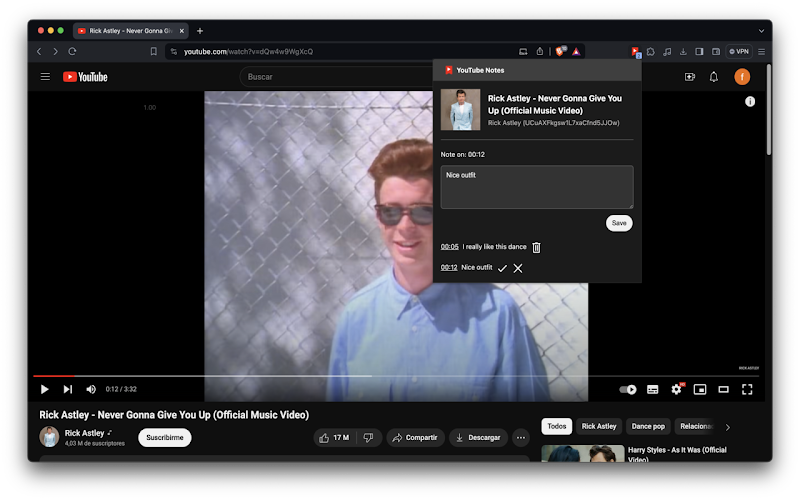Open the browser extensions puzzle icon
Screen dimensions: 800x500
coord(651,52)
